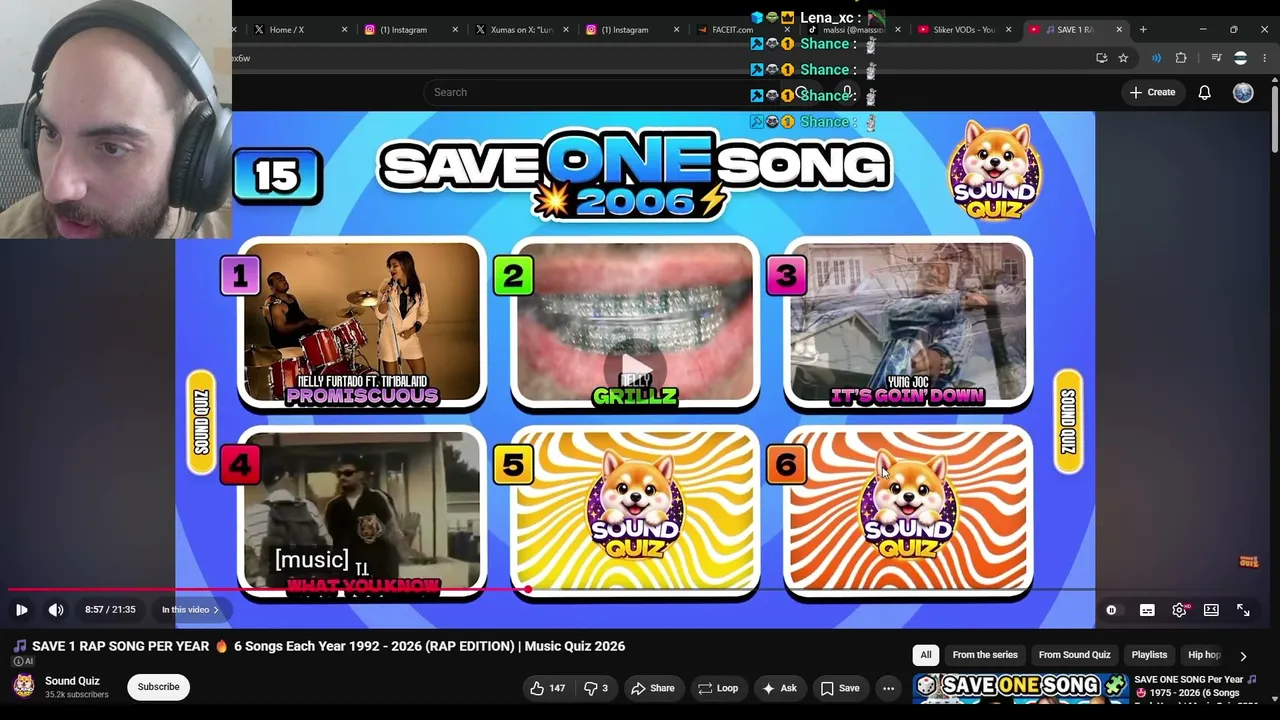Select the 'Hip hop' chip
The width and height of the screenshot is (1280, 720).
click(1204, 655)
